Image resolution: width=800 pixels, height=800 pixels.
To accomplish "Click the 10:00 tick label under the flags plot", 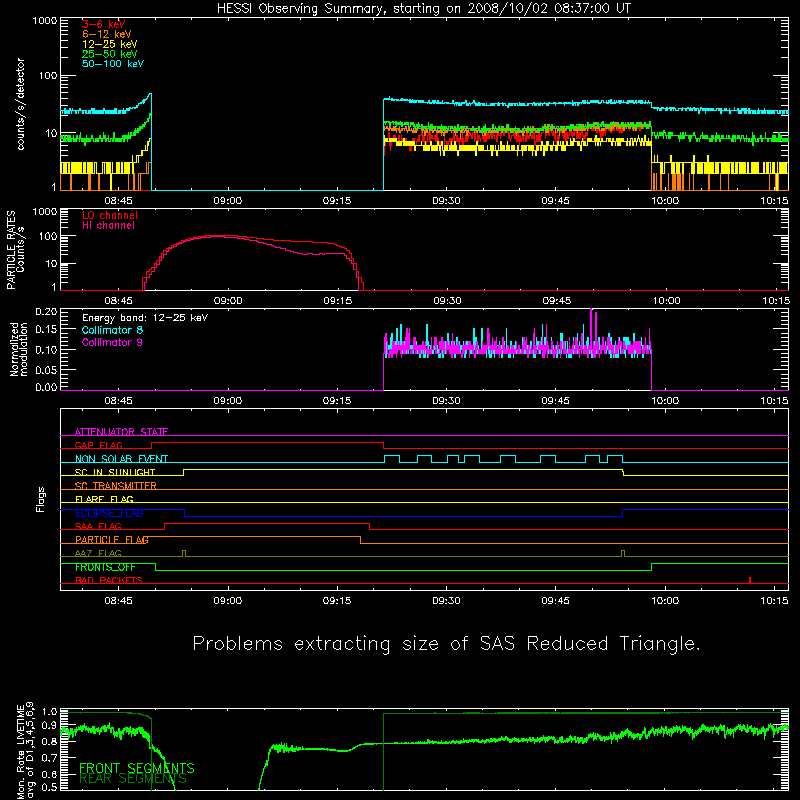I will (x=665, y=601).
